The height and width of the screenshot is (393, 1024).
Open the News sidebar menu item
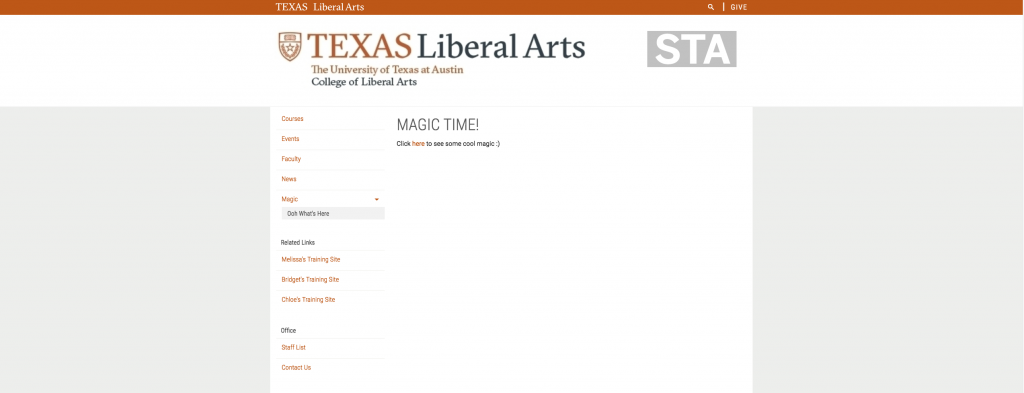point(289,179)
